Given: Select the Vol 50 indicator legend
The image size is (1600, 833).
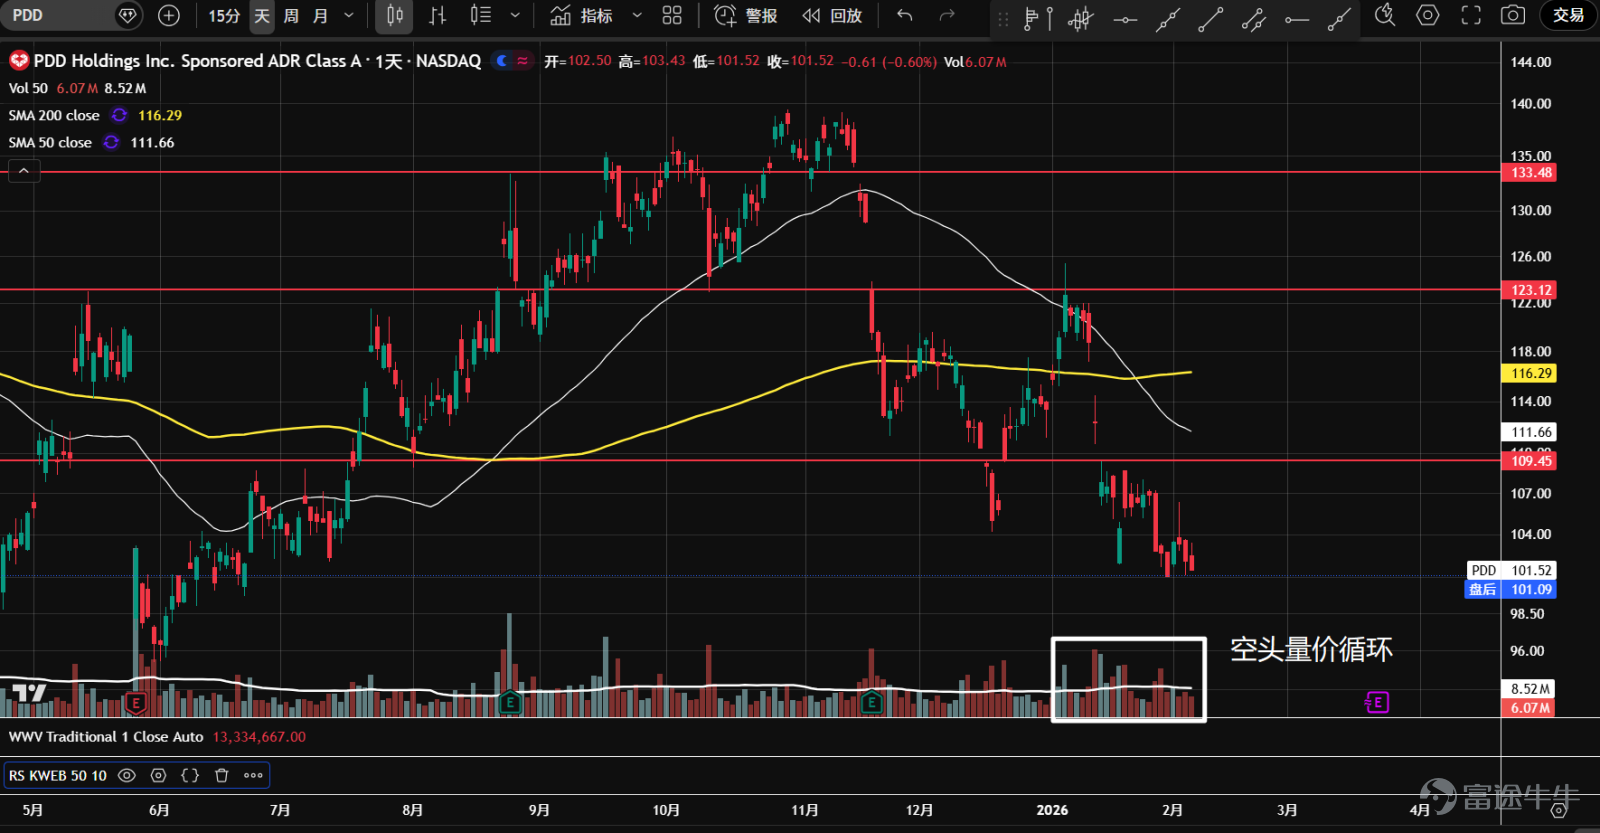Looking at the screenshot, I should pos(77,88).
